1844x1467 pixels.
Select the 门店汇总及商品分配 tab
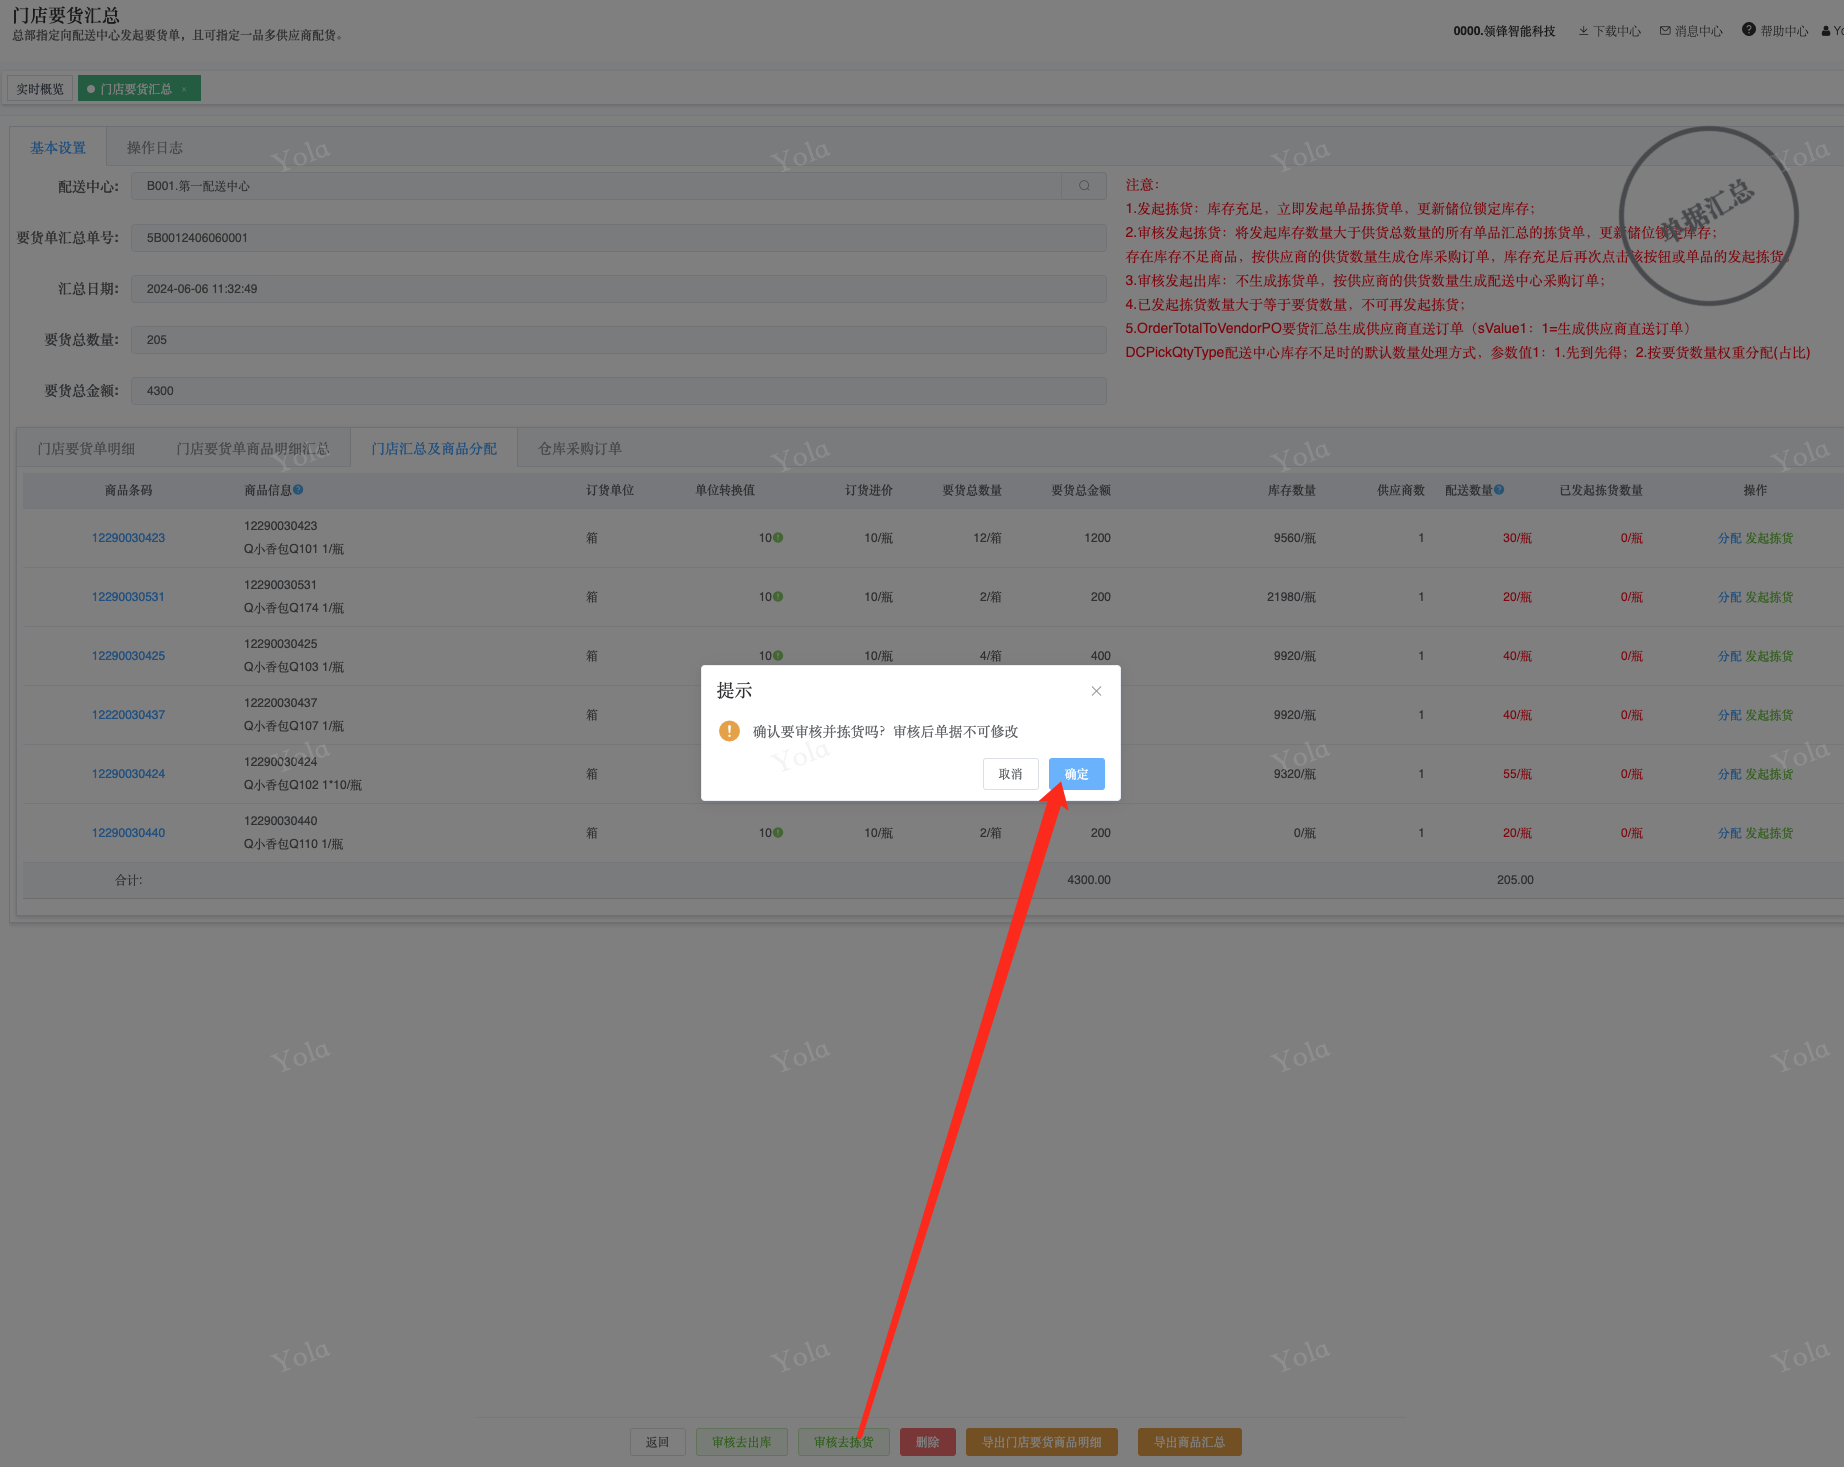tap(434, 449)
